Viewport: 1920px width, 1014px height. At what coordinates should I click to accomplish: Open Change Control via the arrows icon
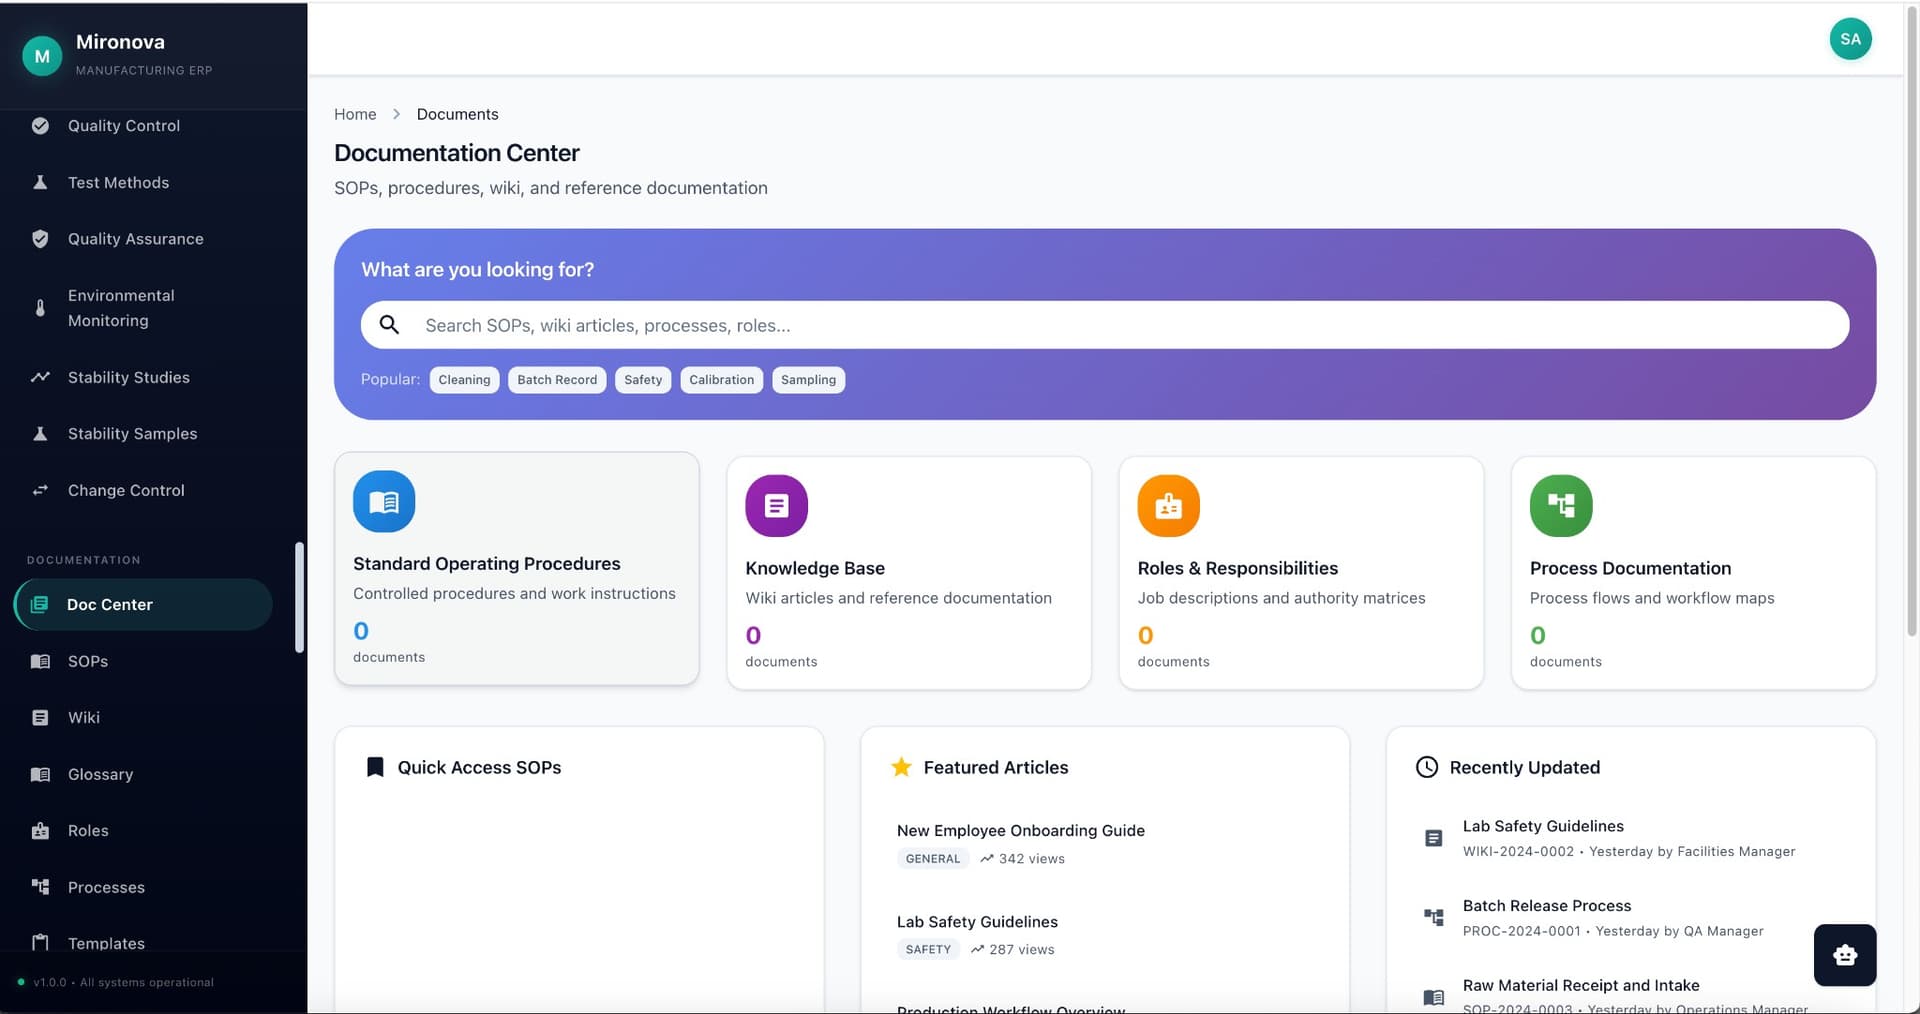click(x=40, y=490)
